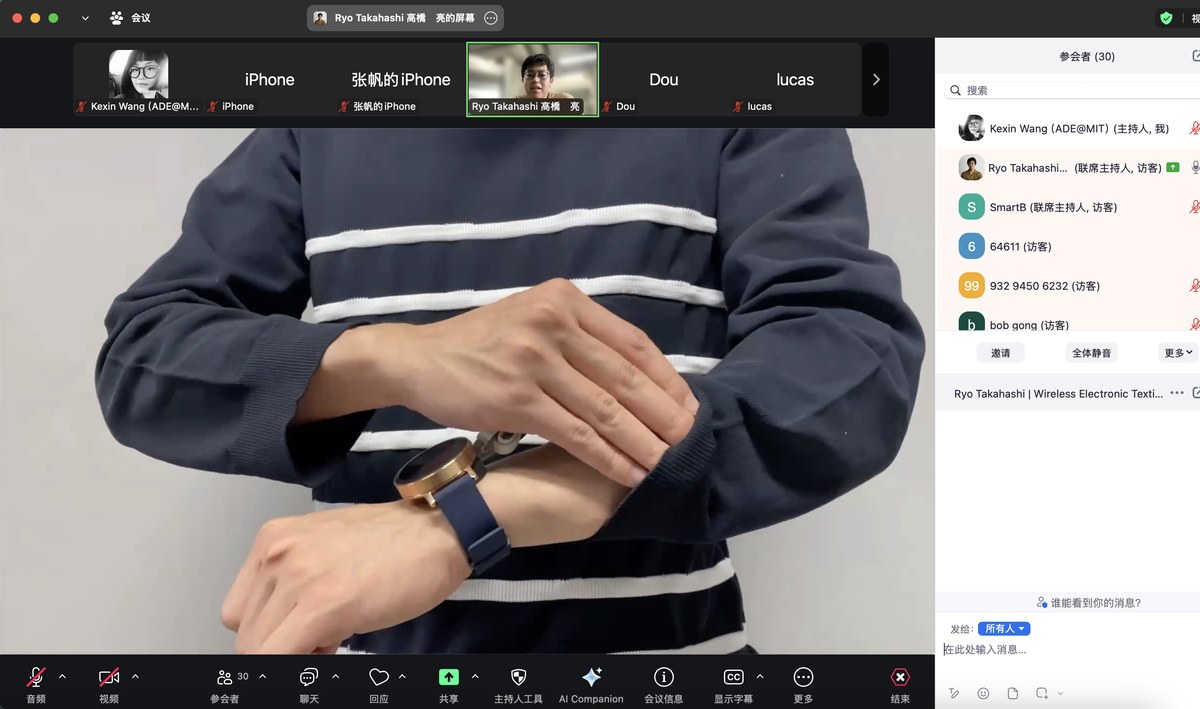1200x709 pixels.
Task: Unmute microphone using the 音频 icon
Action: pos(36,677)
